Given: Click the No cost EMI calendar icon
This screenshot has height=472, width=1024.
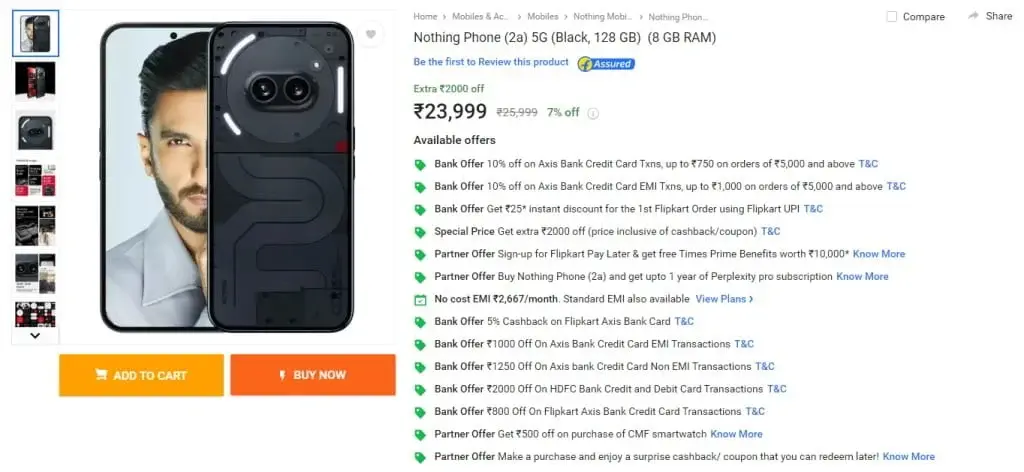Looking at the screenshot, I should pos(420,300).
